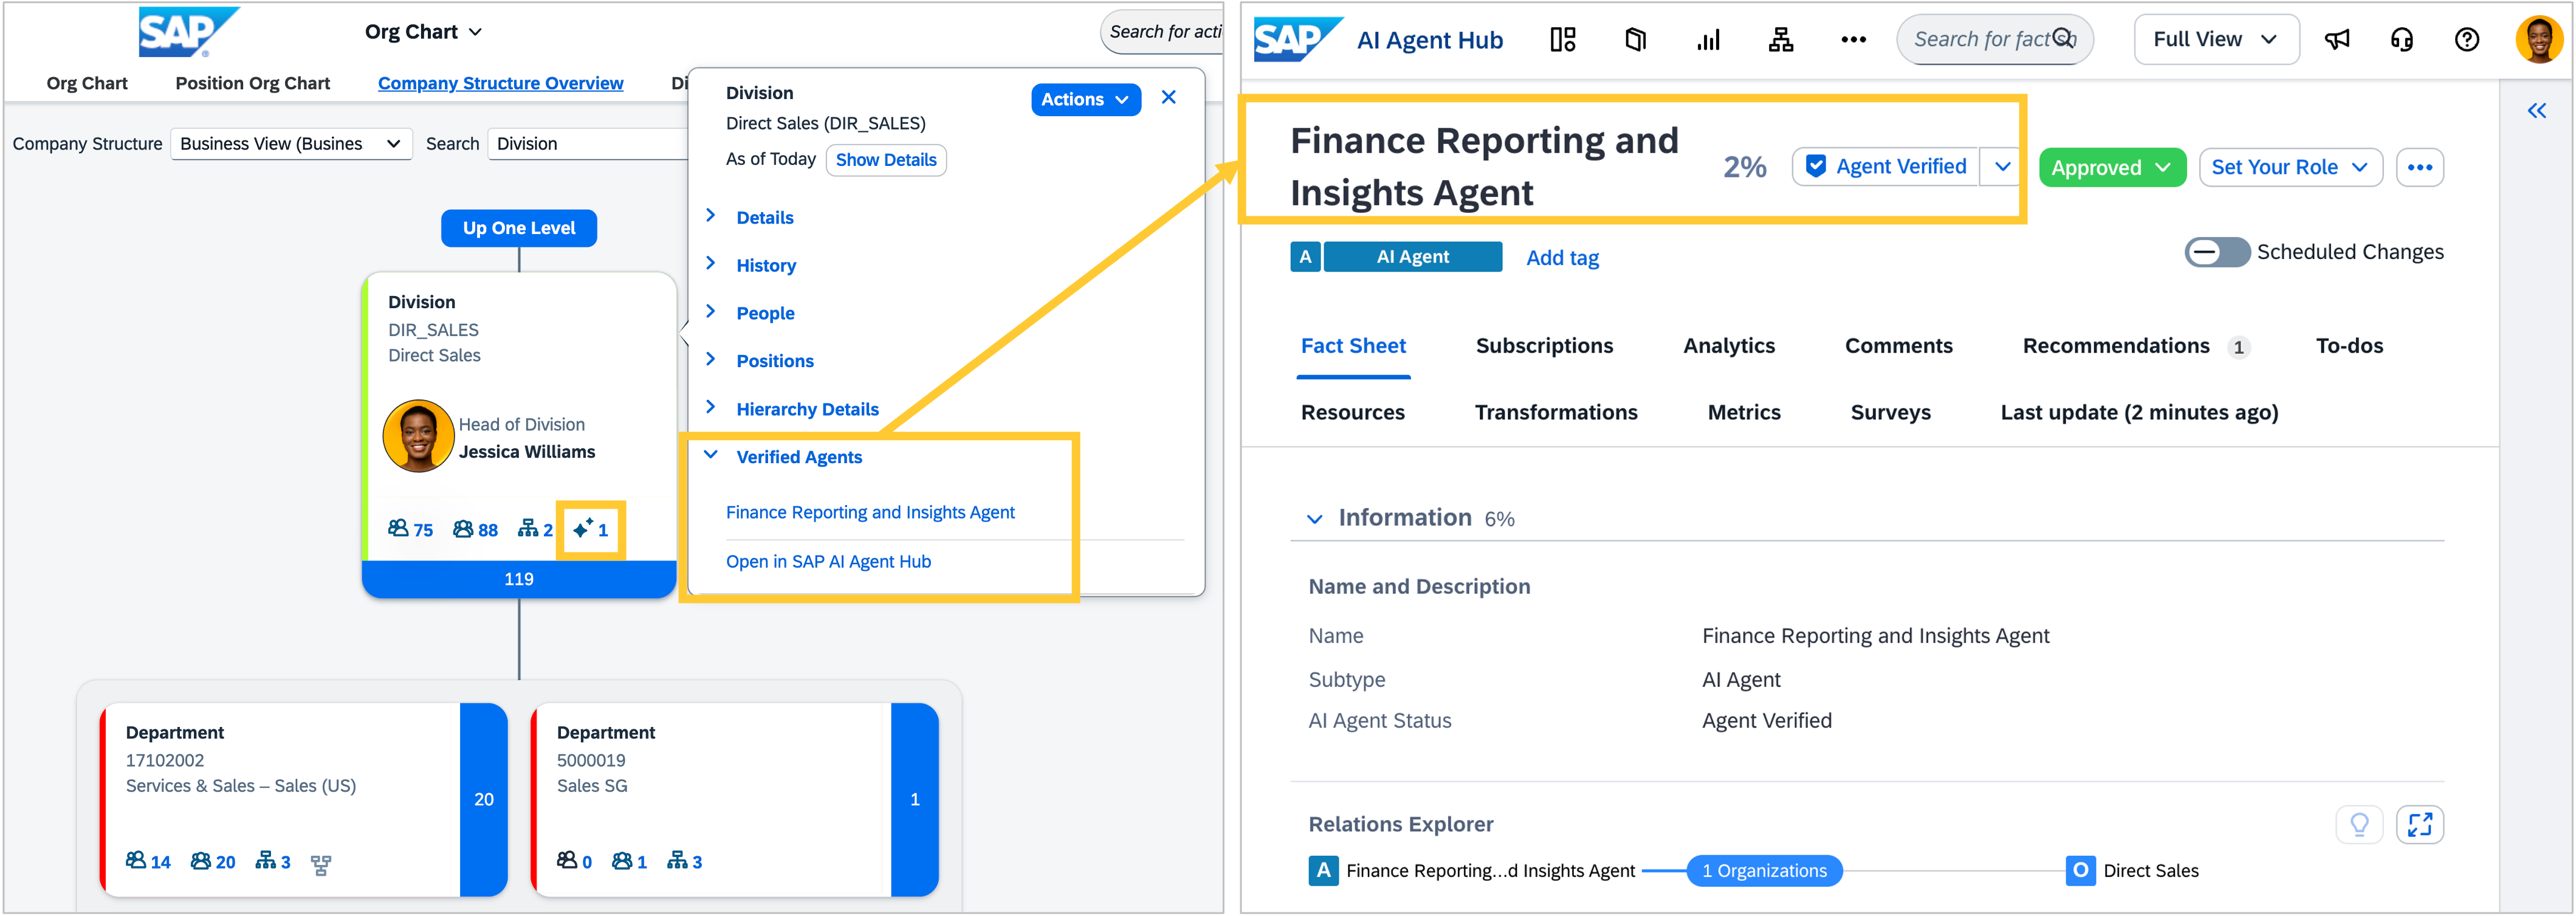Image resolution: width=2576 pixels, height=916 pixels.
Task: Open the support headset icon
Action: coord(2402,40)
